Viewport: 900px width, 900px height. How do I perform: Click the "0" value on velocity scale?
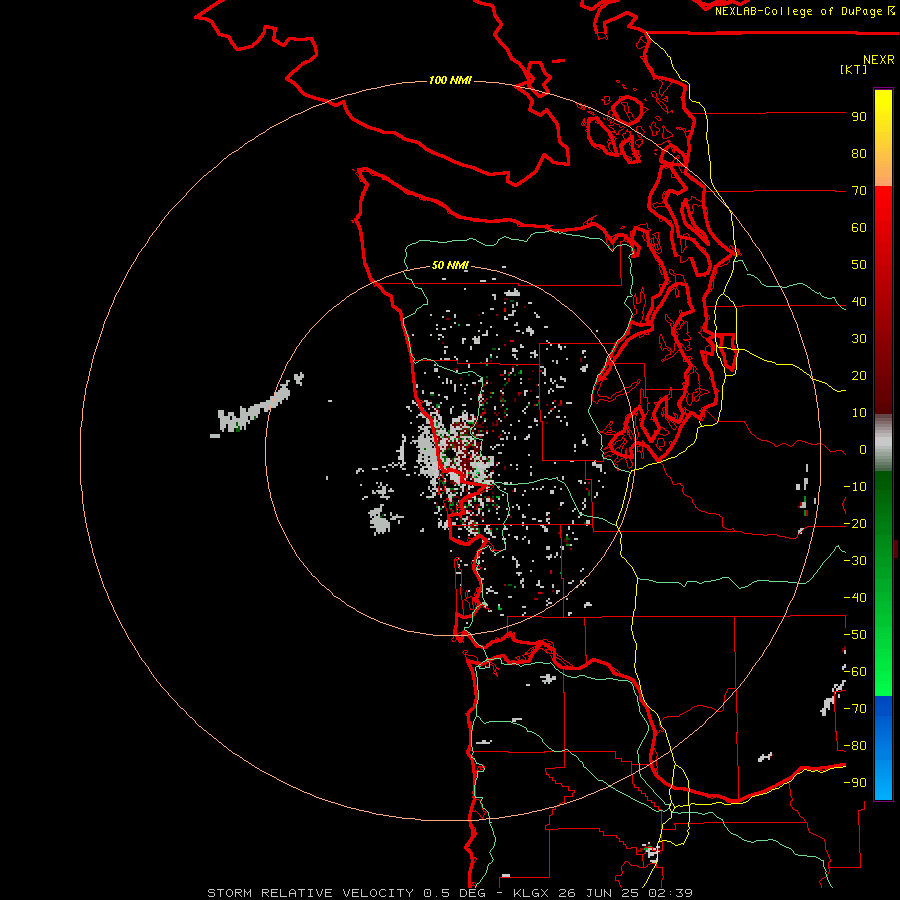[x=863, y=450]
